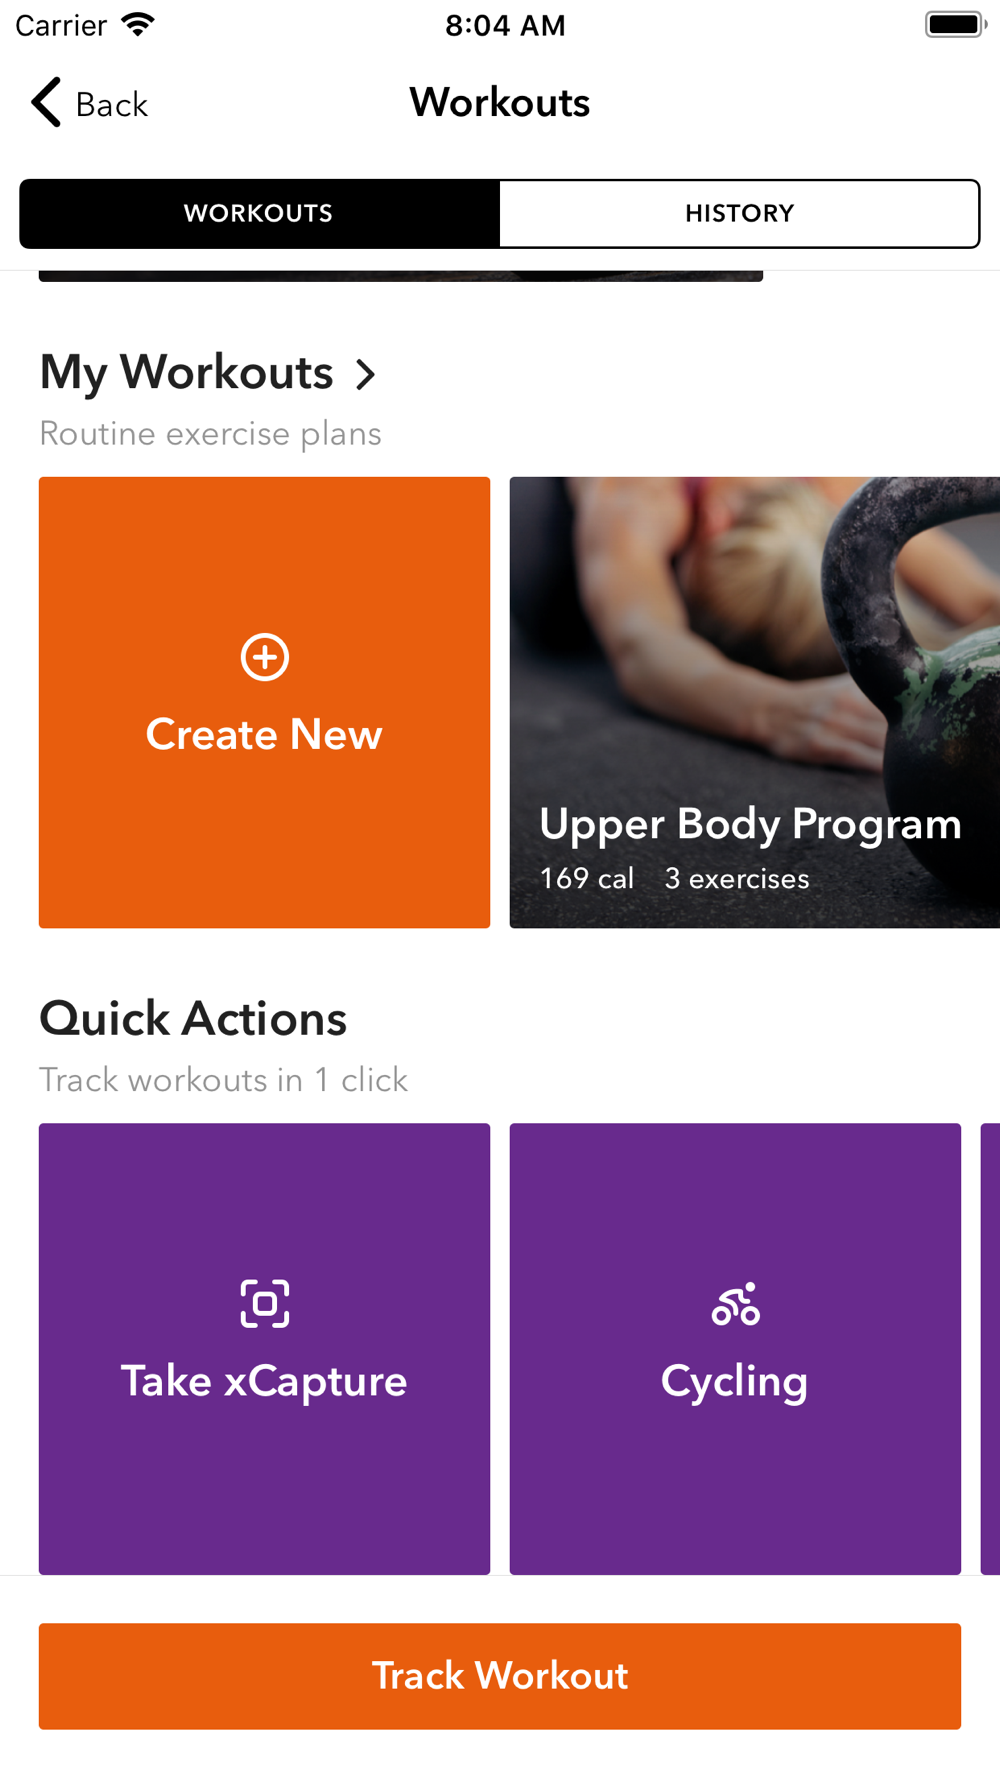Tap the back chevron arrow icon
The height and width of the screenshot is (1778, 1000).
[46, 102]
